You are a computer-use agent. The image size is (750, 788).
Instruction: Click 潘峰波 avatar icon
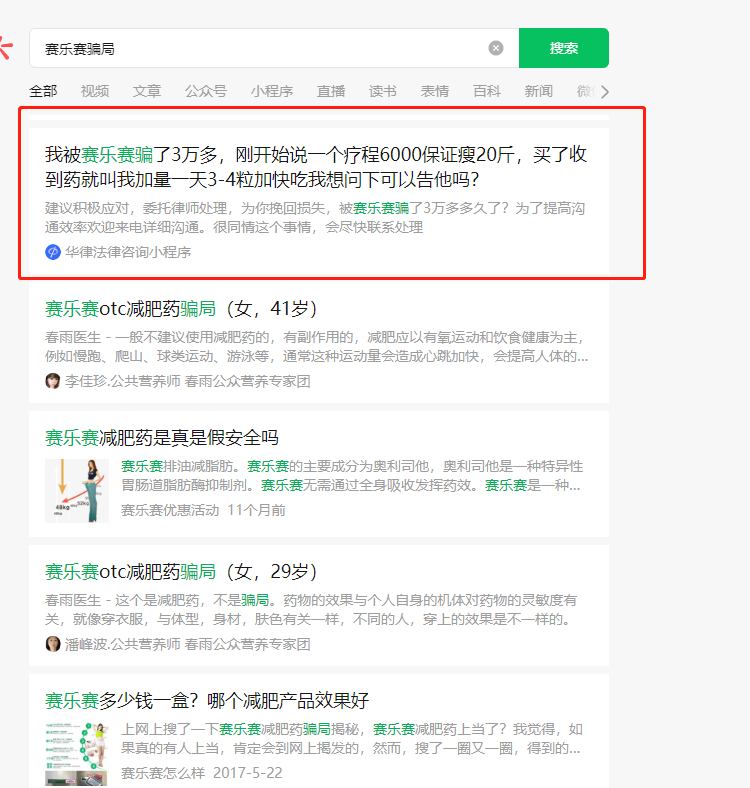[53, 644]
